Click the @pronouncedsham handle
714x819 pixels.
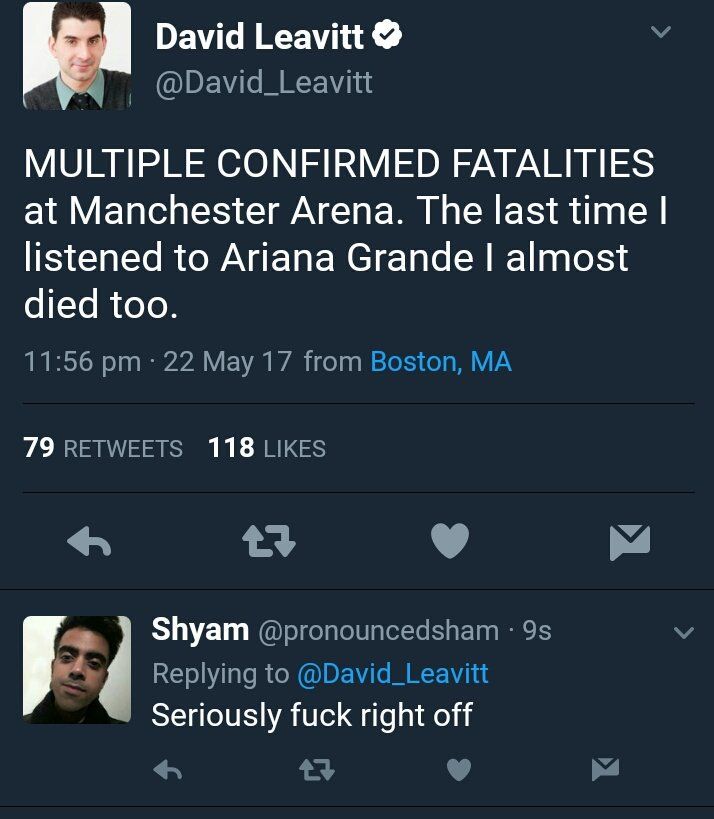(x=379, y=631)
